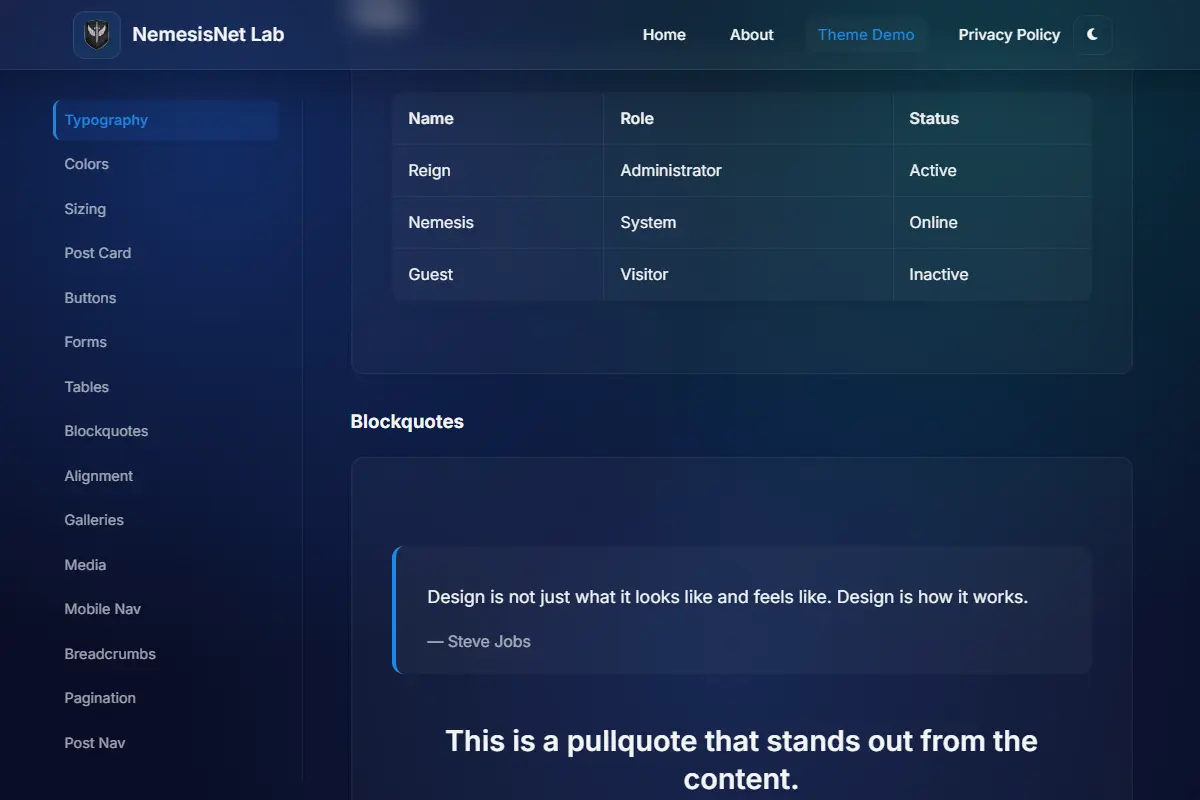Open the Media sidebar link
1200x800 pixels.
point(166,565)
